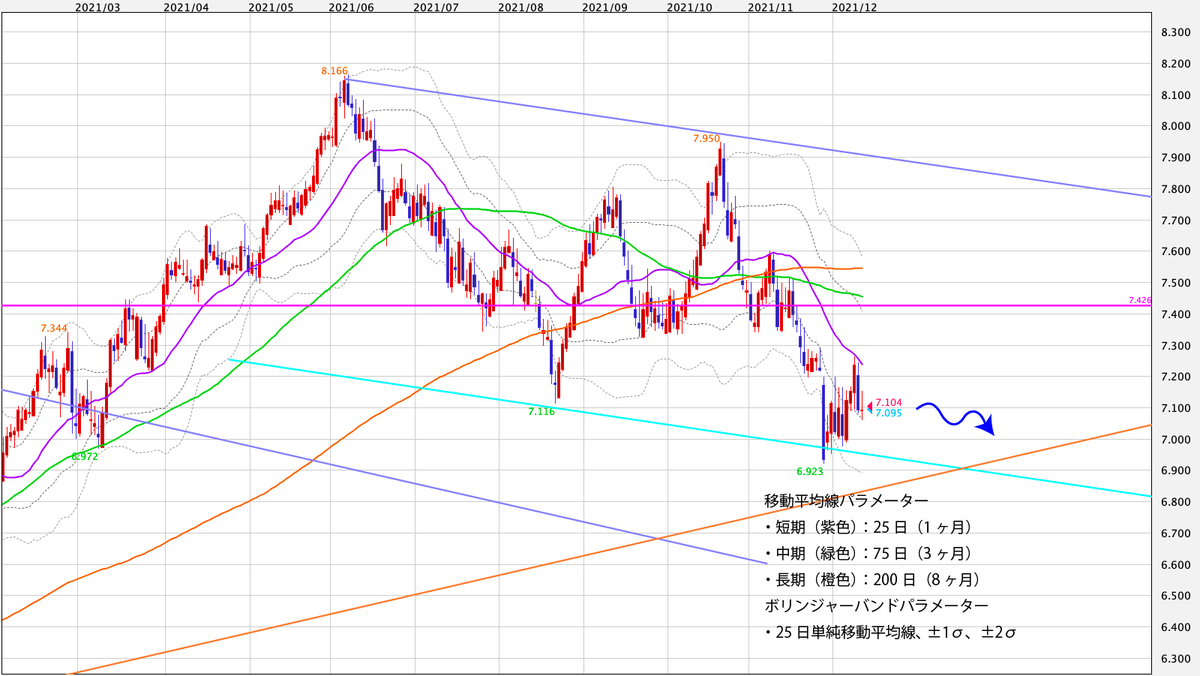Click the 7.300 price axis label
1200x676 pixels.
point(1175,346)
